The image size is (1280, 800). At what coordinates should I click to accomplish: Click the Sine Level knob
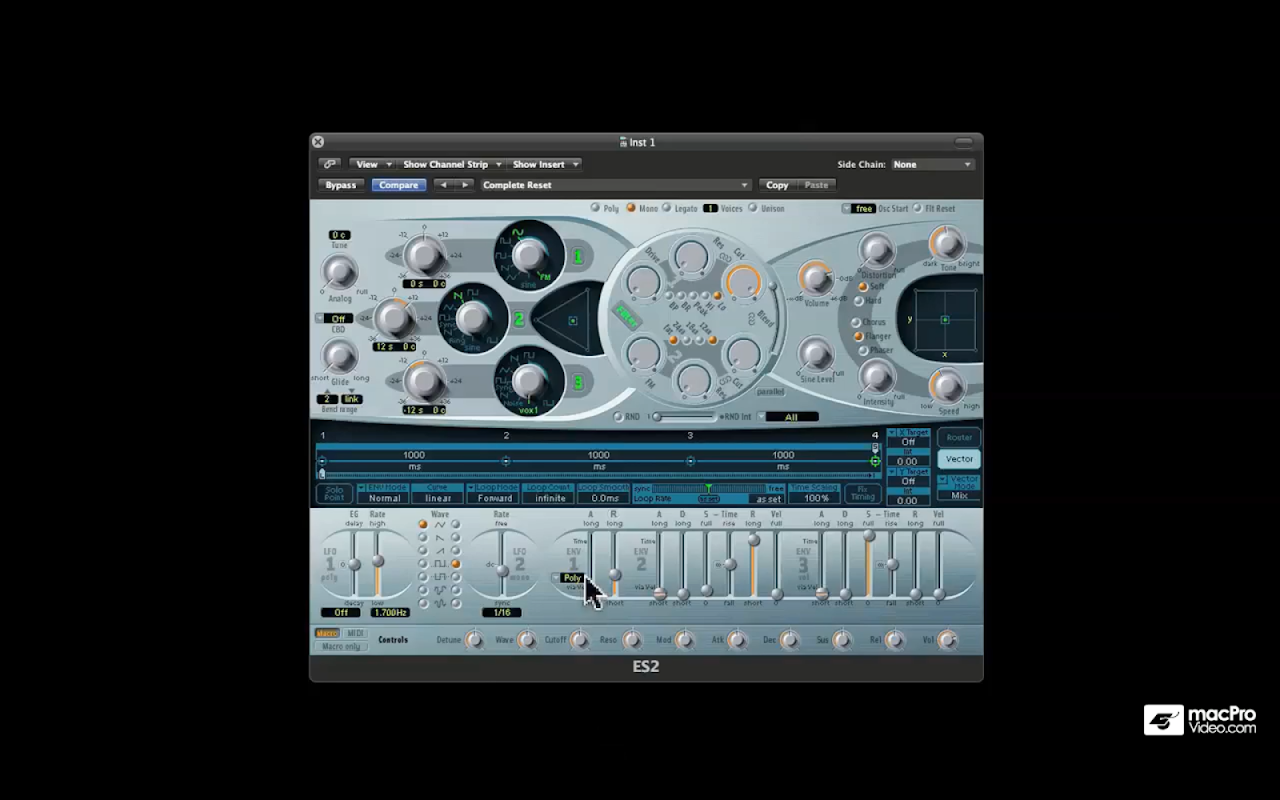(816, 354)
